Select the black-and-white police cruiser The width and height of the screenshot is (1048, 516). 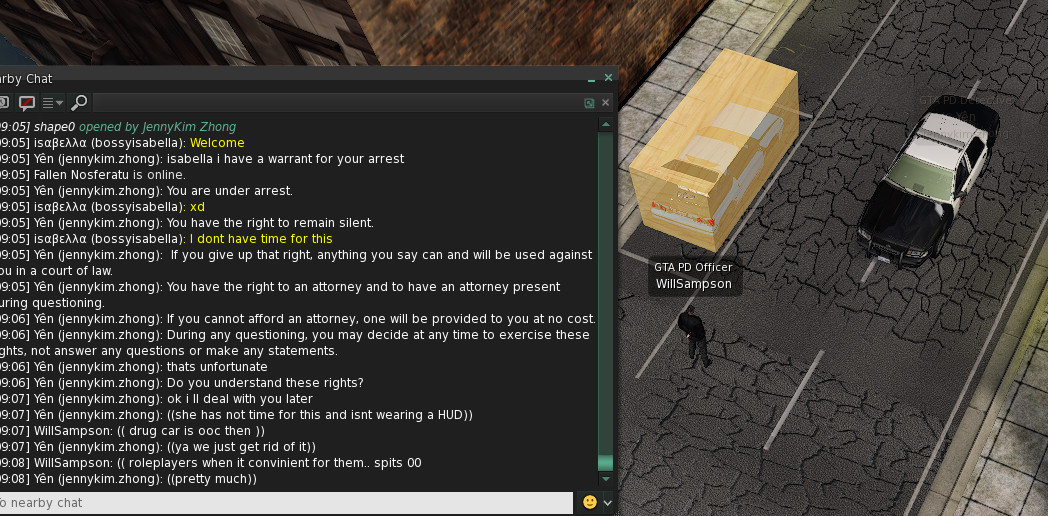point(928,186)
